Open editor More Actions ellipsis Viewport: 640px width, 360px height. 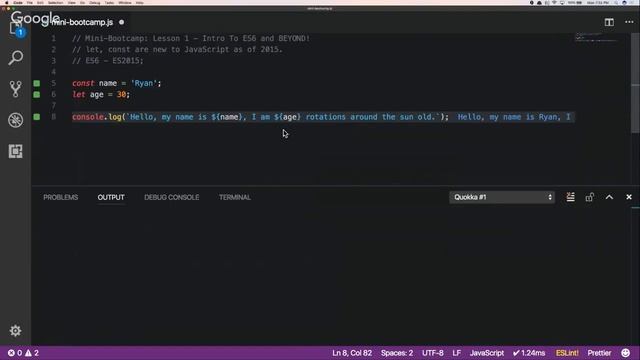pyautogui.click(x=629, y=22)
